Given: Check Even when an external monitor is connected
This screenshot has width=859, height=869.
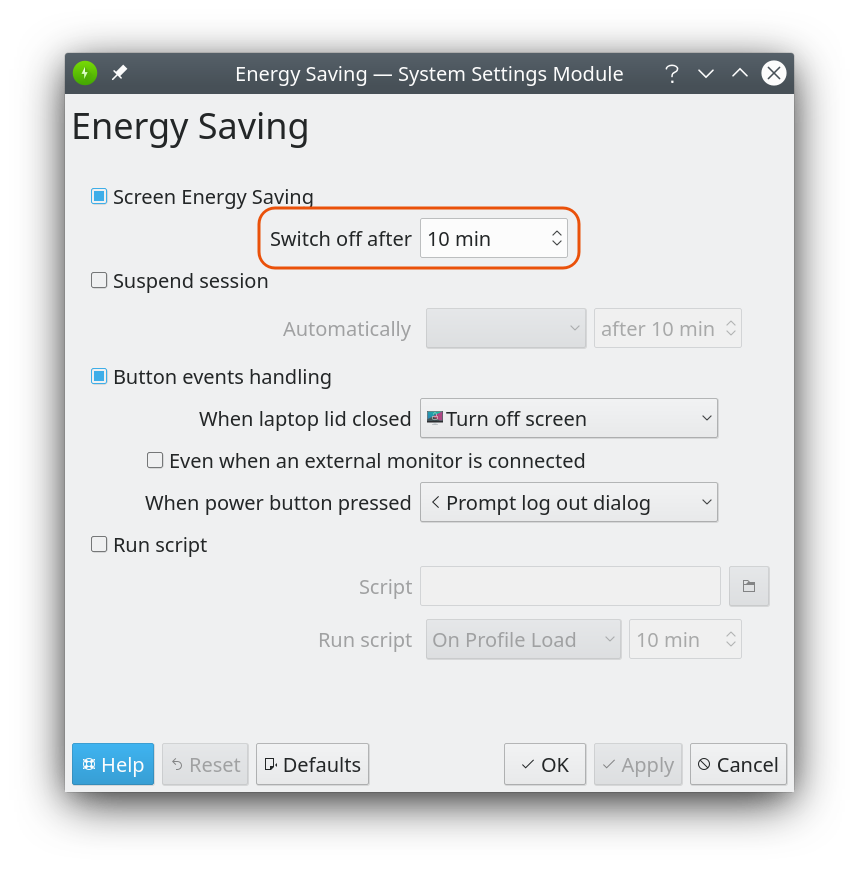Looking at the screenshot, I should (x=155, y=461).
